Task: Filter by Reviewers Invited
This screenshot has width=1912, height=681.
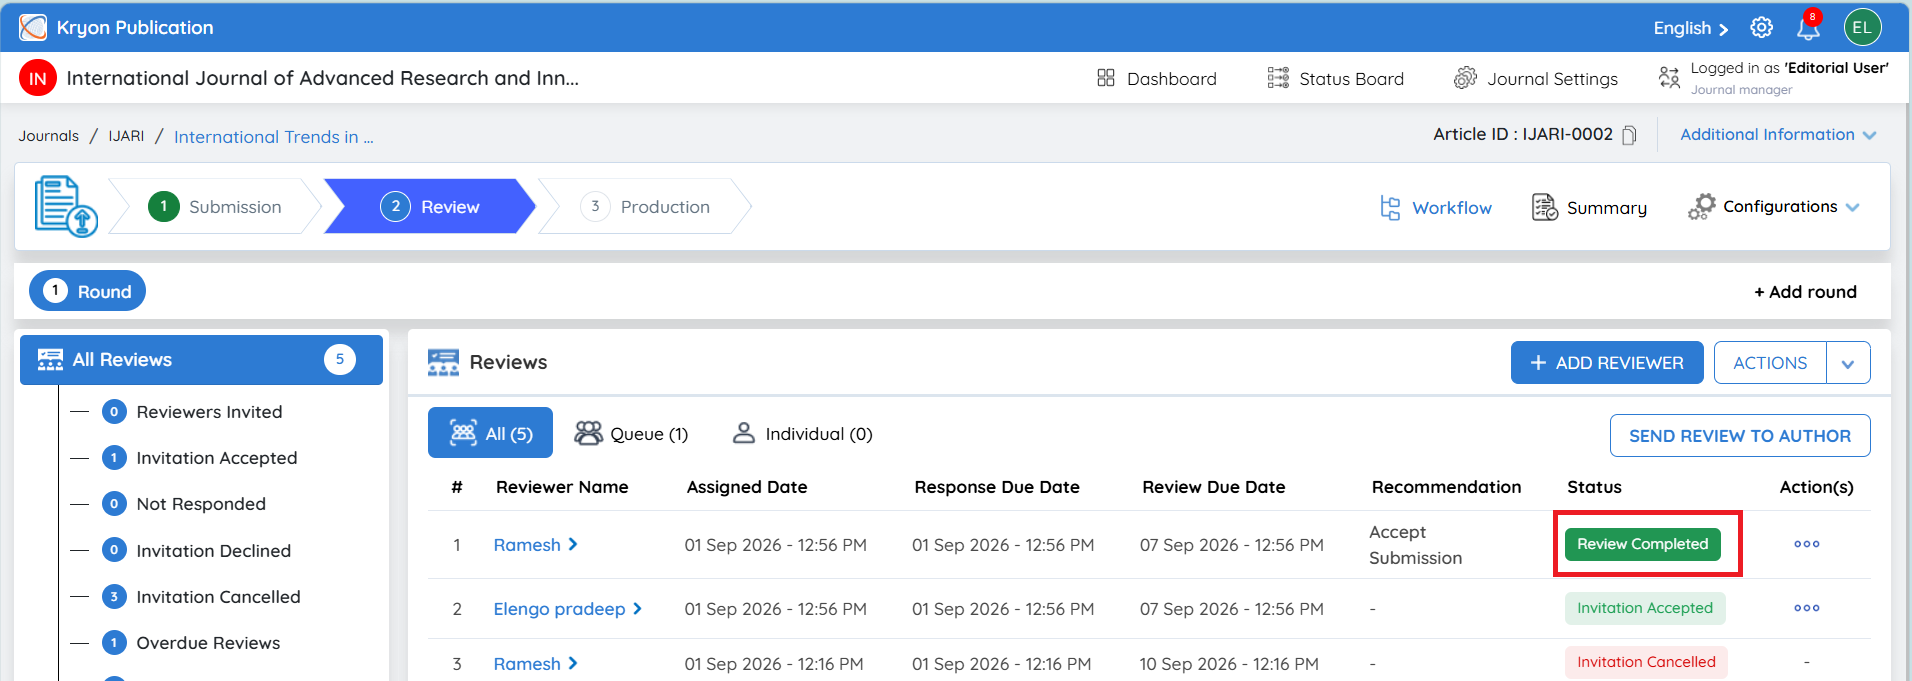Action: pos(192,412)
